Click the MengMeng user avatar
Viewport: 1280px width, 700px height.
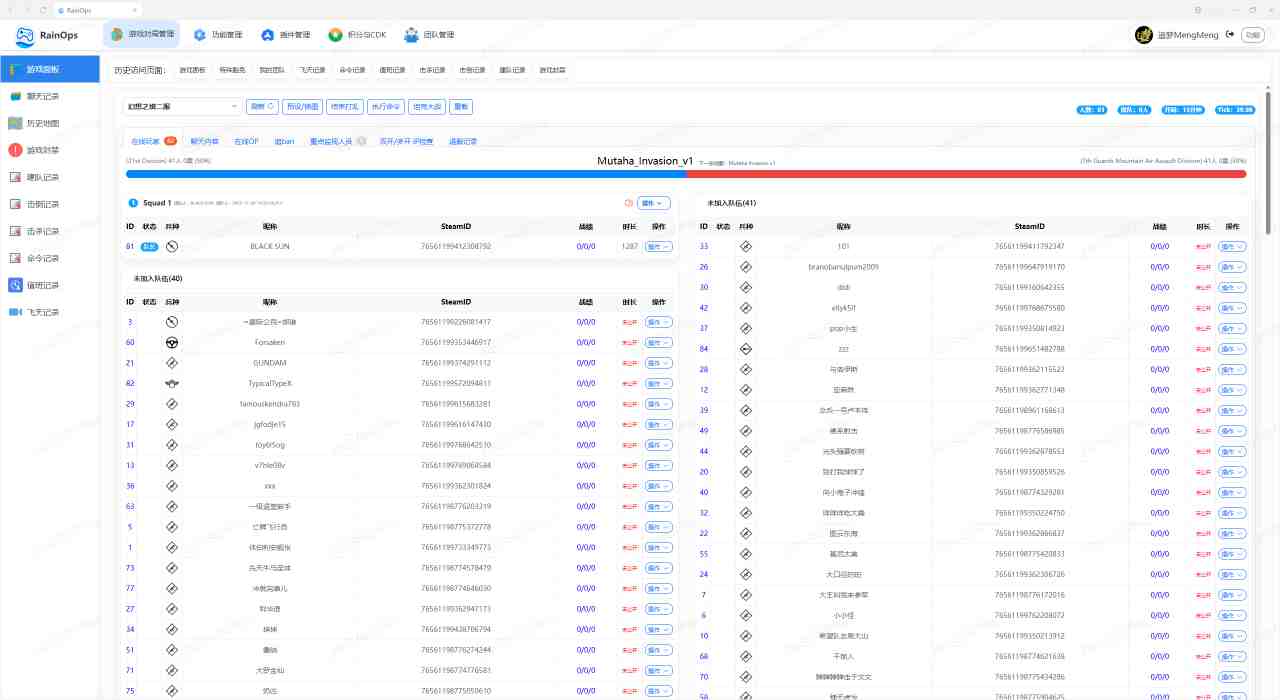tap(1144, 35)
